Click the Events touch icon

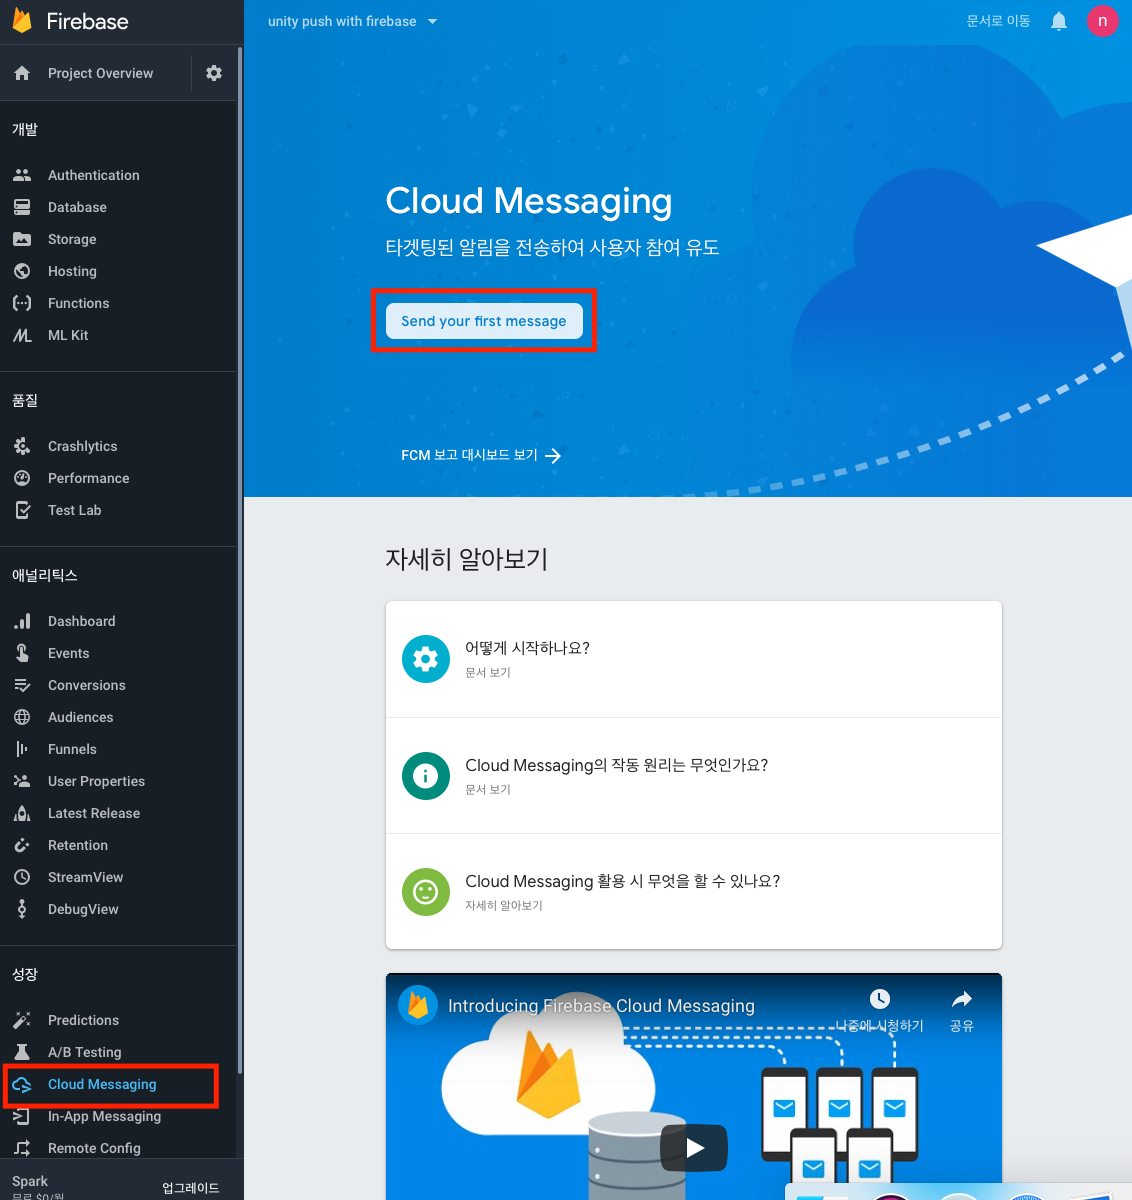click(22, 653)
